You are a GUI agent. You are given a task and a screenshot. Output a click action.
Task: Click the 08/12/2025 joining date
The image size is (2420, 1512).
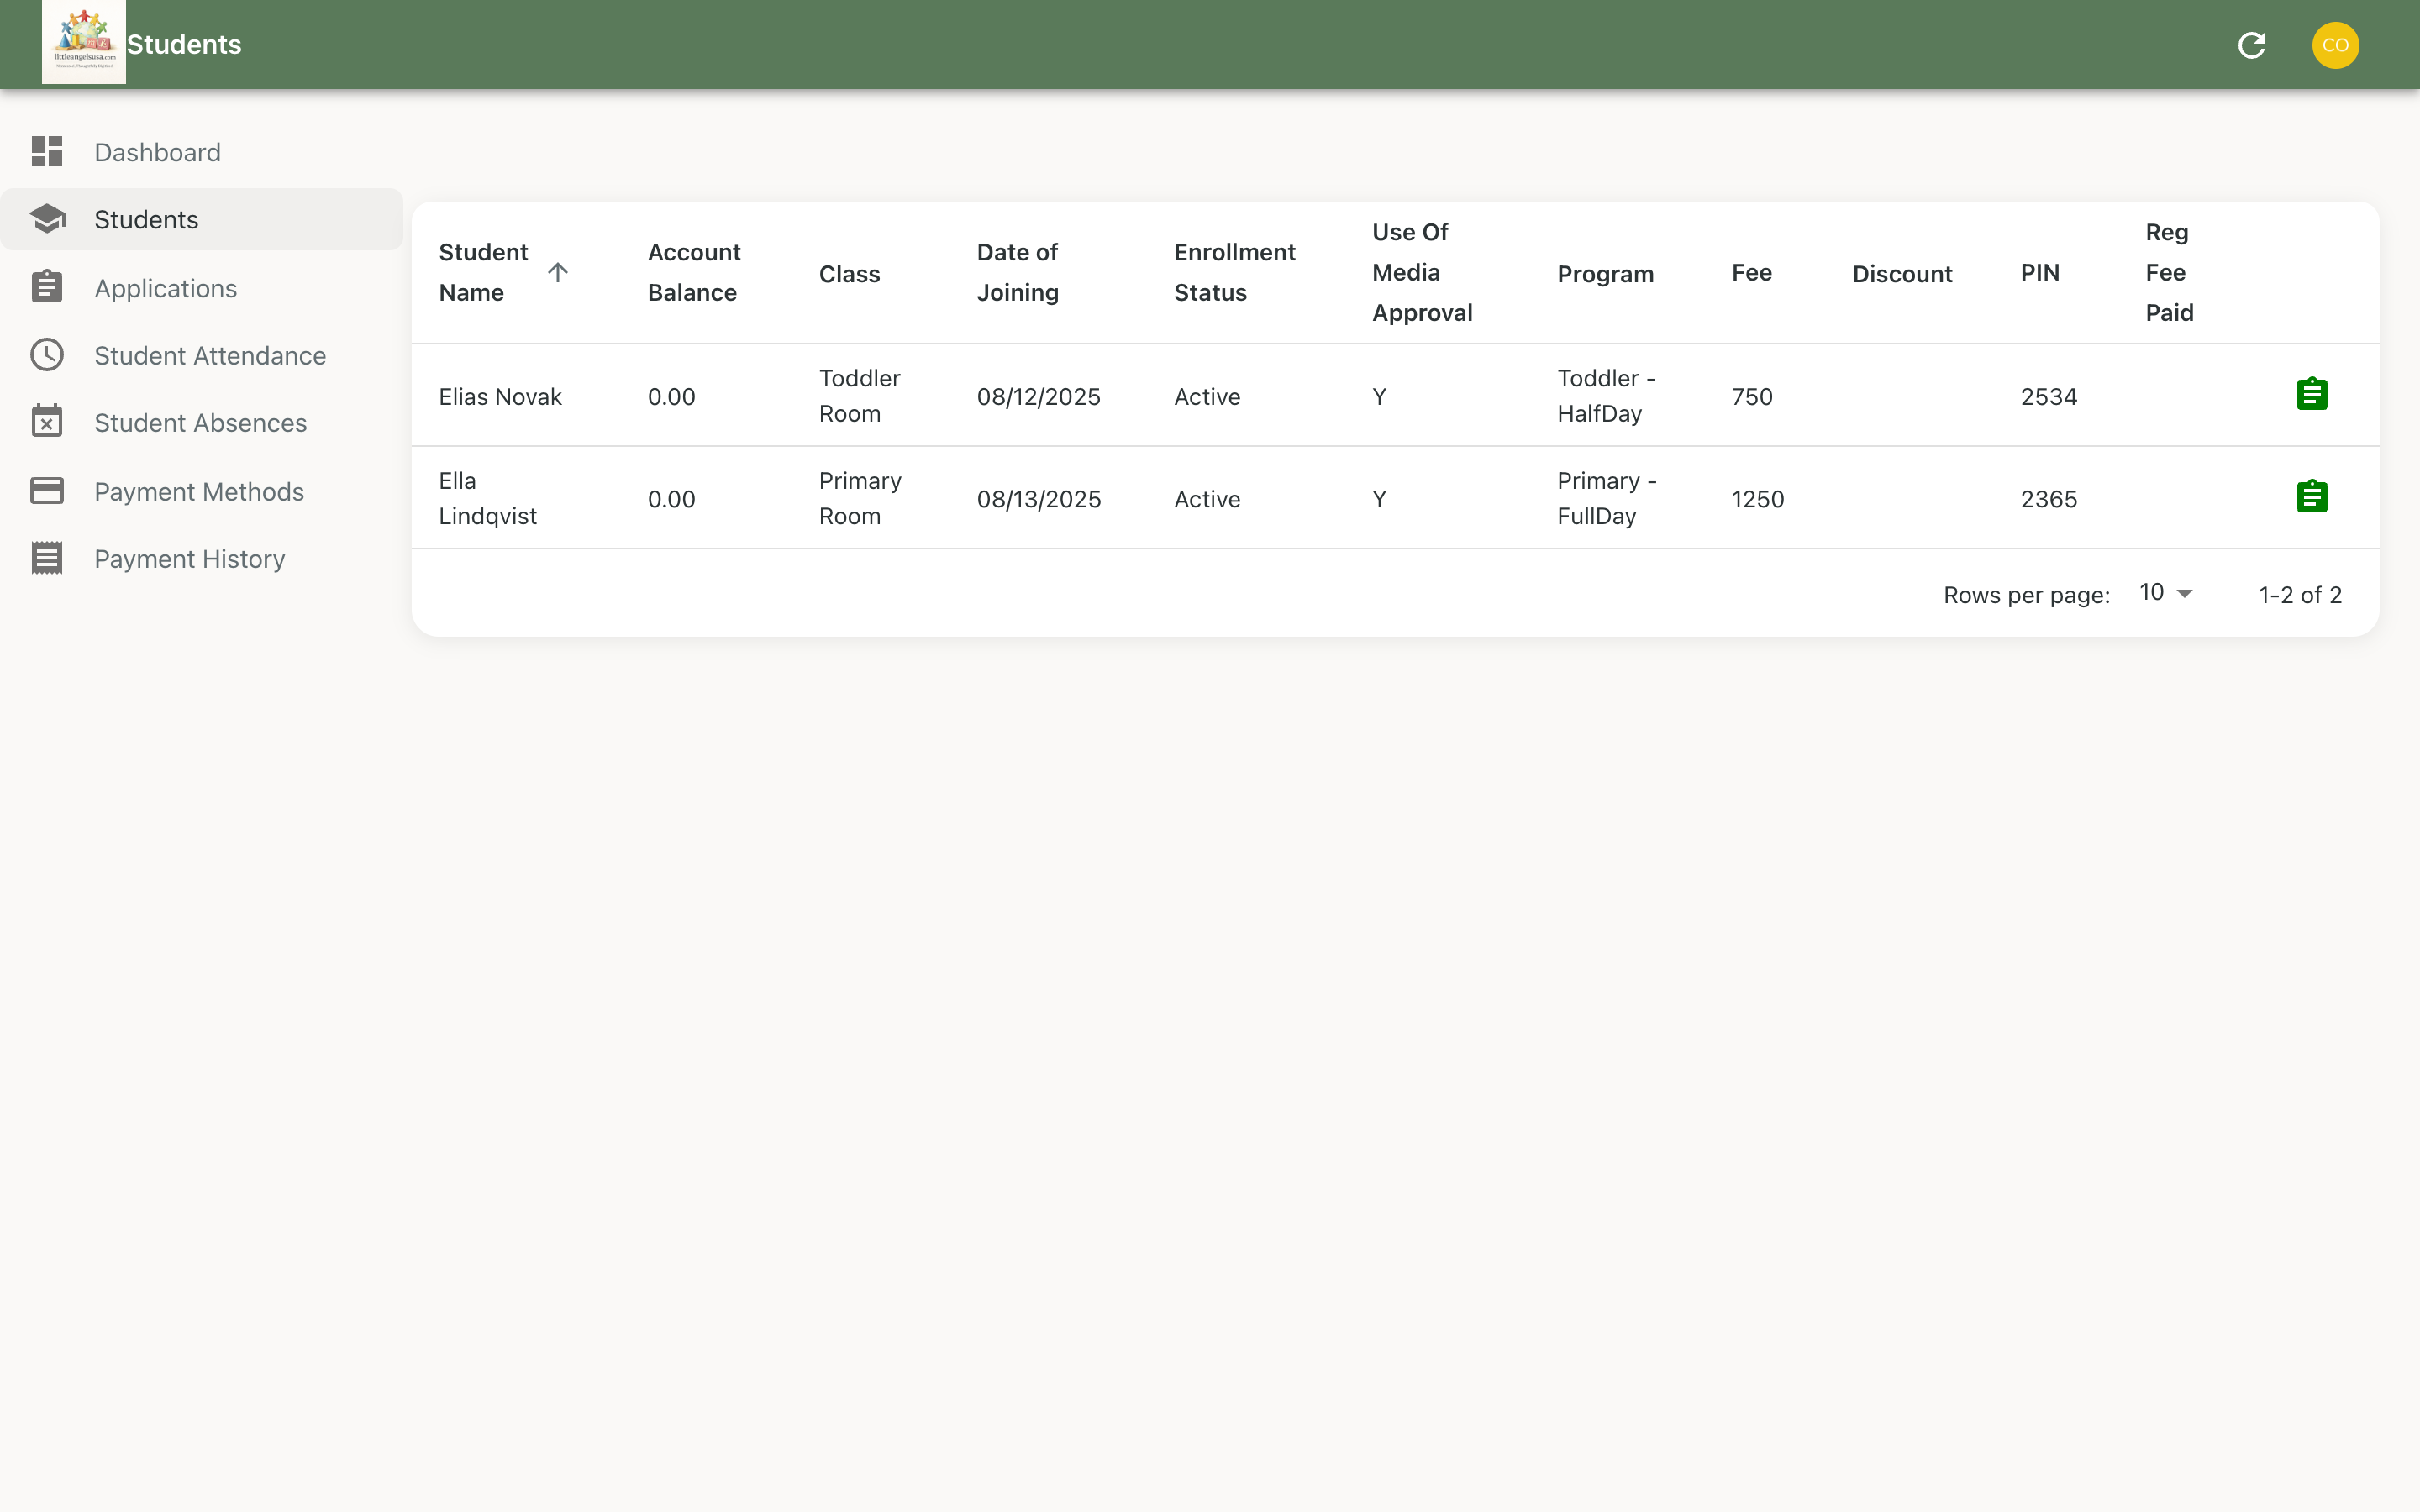(1038, 396)
